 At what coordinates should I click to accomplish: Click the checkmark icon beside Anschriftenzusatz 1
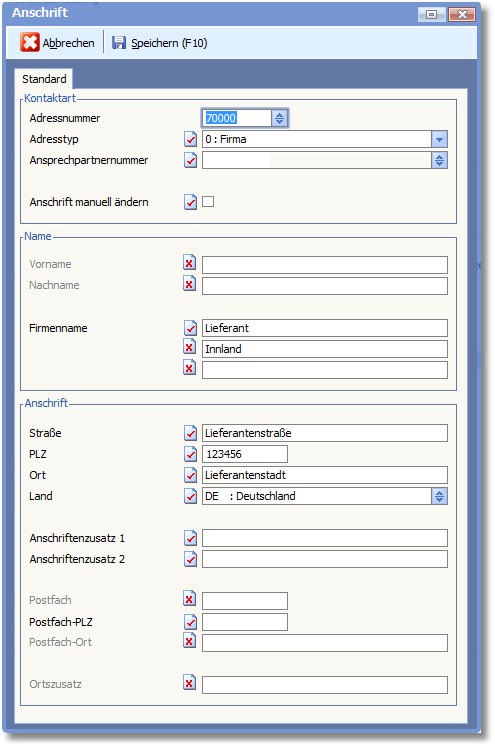point(190,538)
